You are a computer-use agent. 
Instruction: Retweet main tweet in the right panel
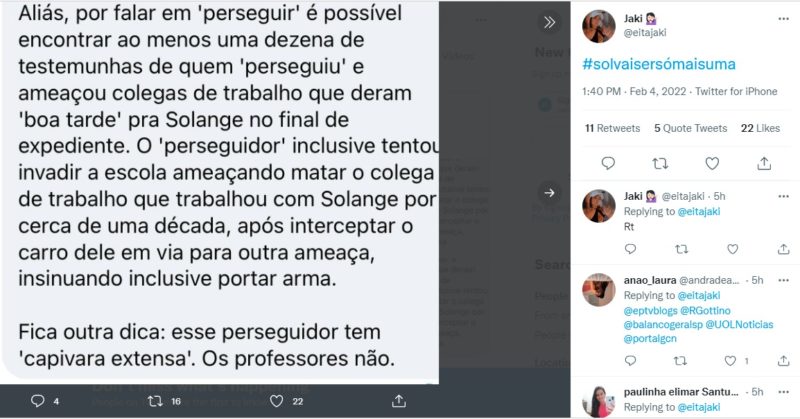[660, 163]
